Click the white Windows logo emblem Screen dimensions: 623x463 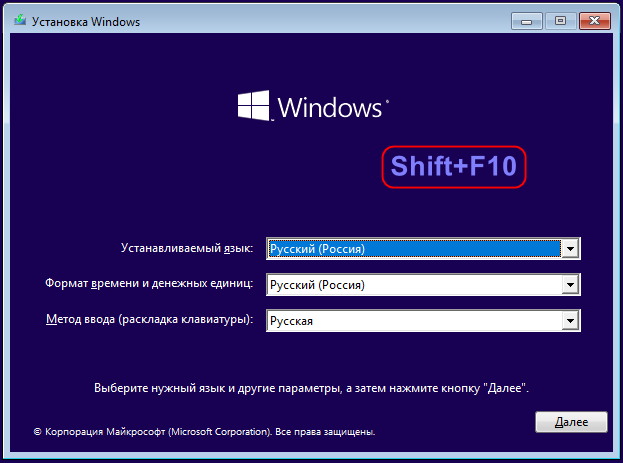pos(253,106)
